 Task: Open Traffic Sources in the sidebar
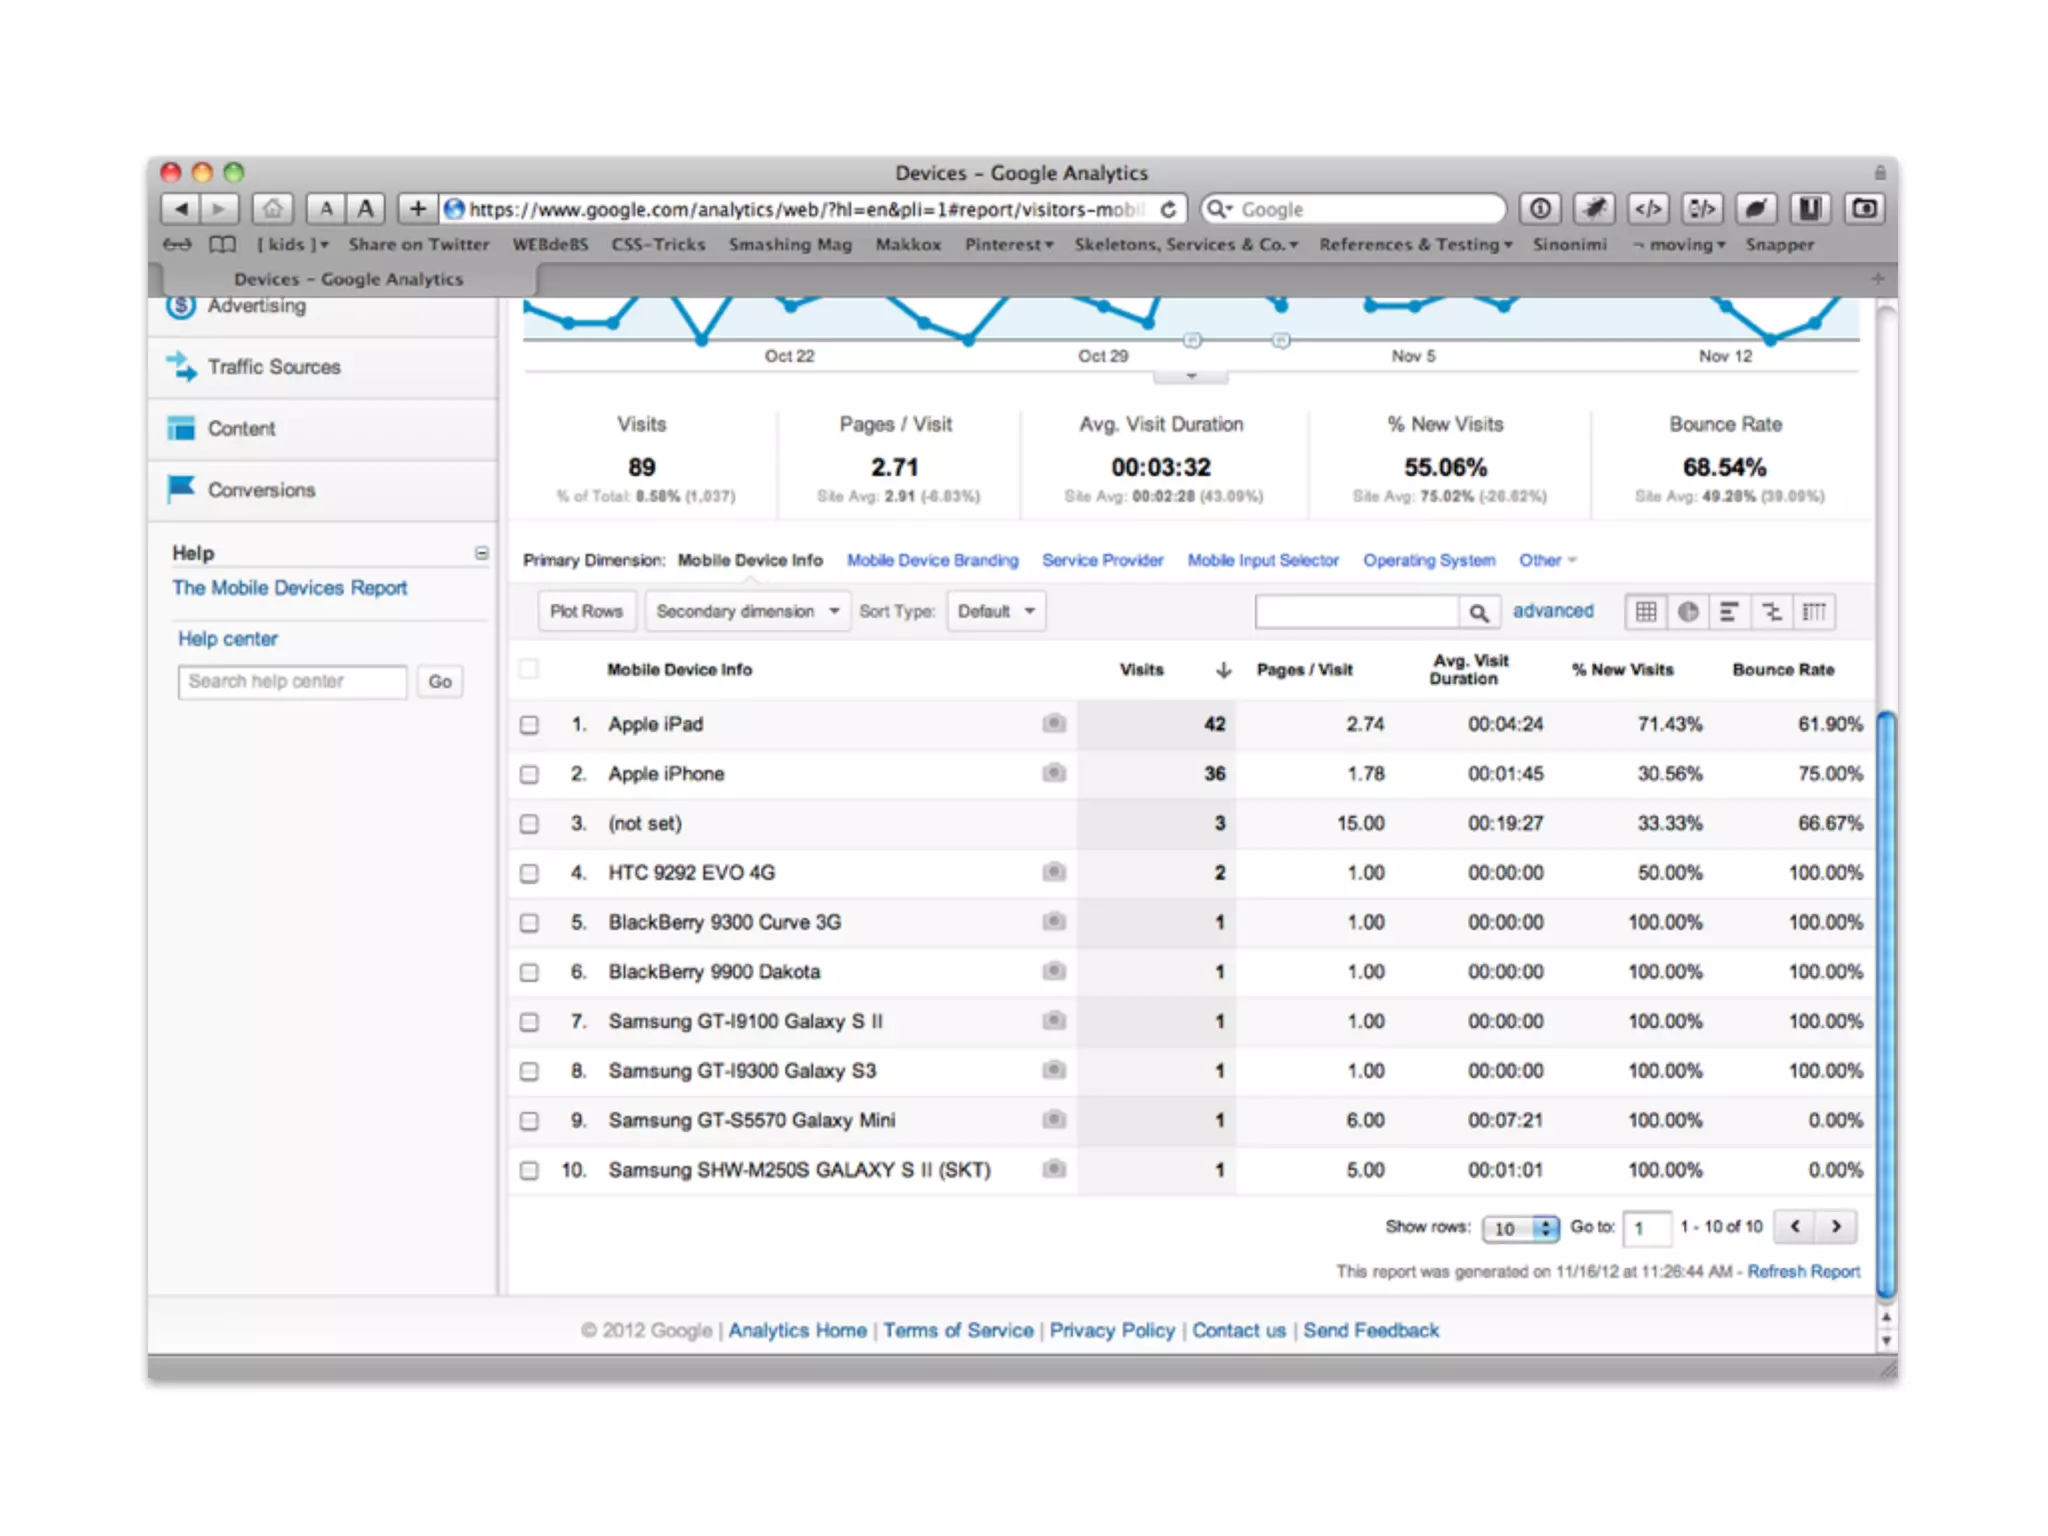[x=274, y=367]
